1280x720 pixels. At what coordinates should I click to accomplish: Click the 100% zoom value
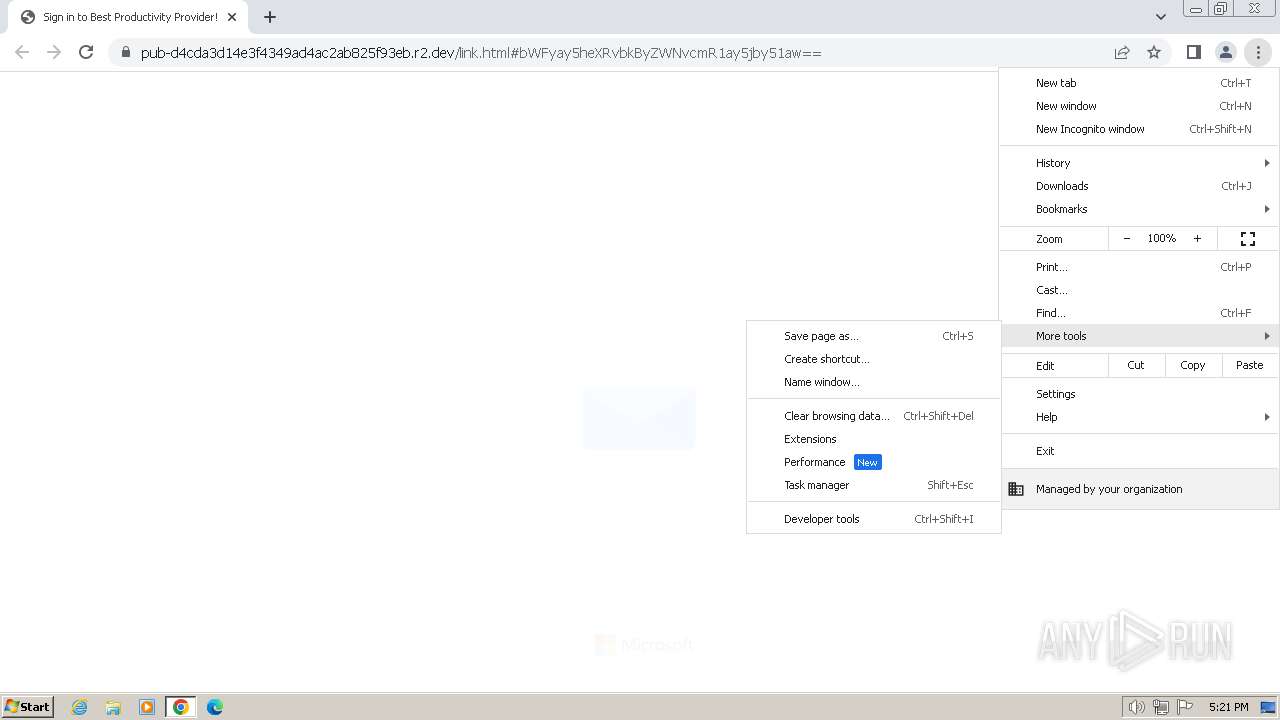1162,238
